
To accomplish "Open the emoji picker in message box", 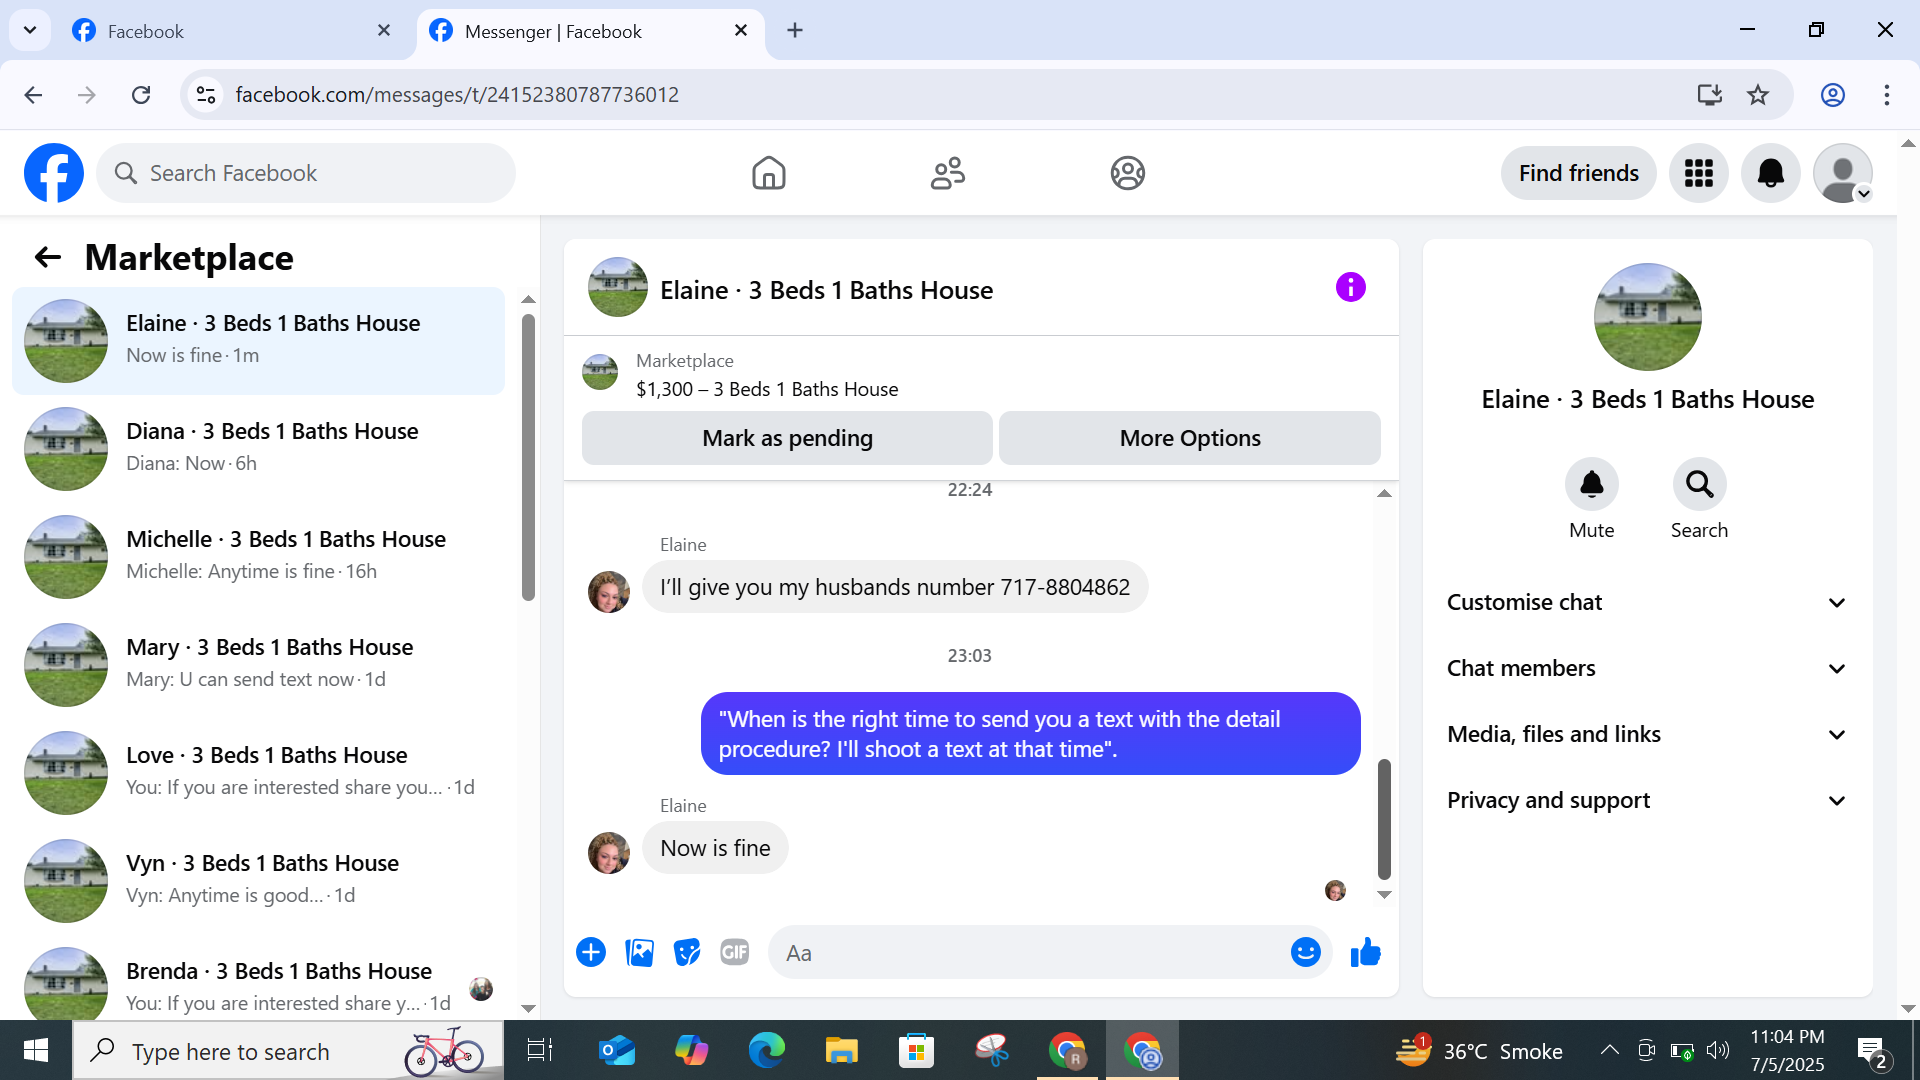I will (x=1305, y=953).
